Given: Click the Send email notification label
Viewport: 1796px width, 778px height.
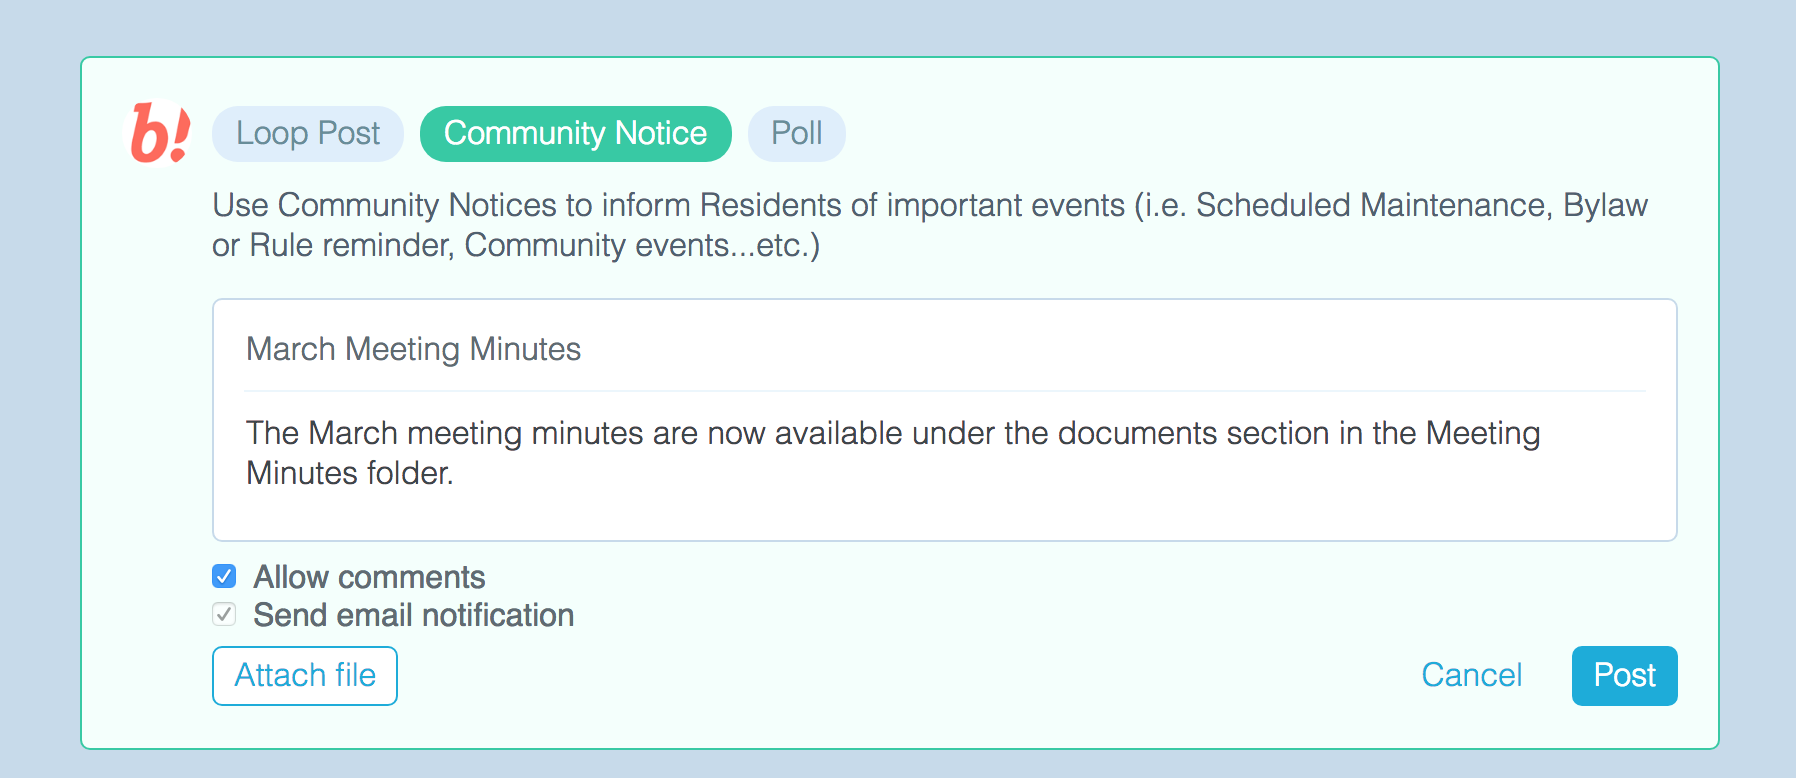Looking at the screenshot, I should [413, 615].
